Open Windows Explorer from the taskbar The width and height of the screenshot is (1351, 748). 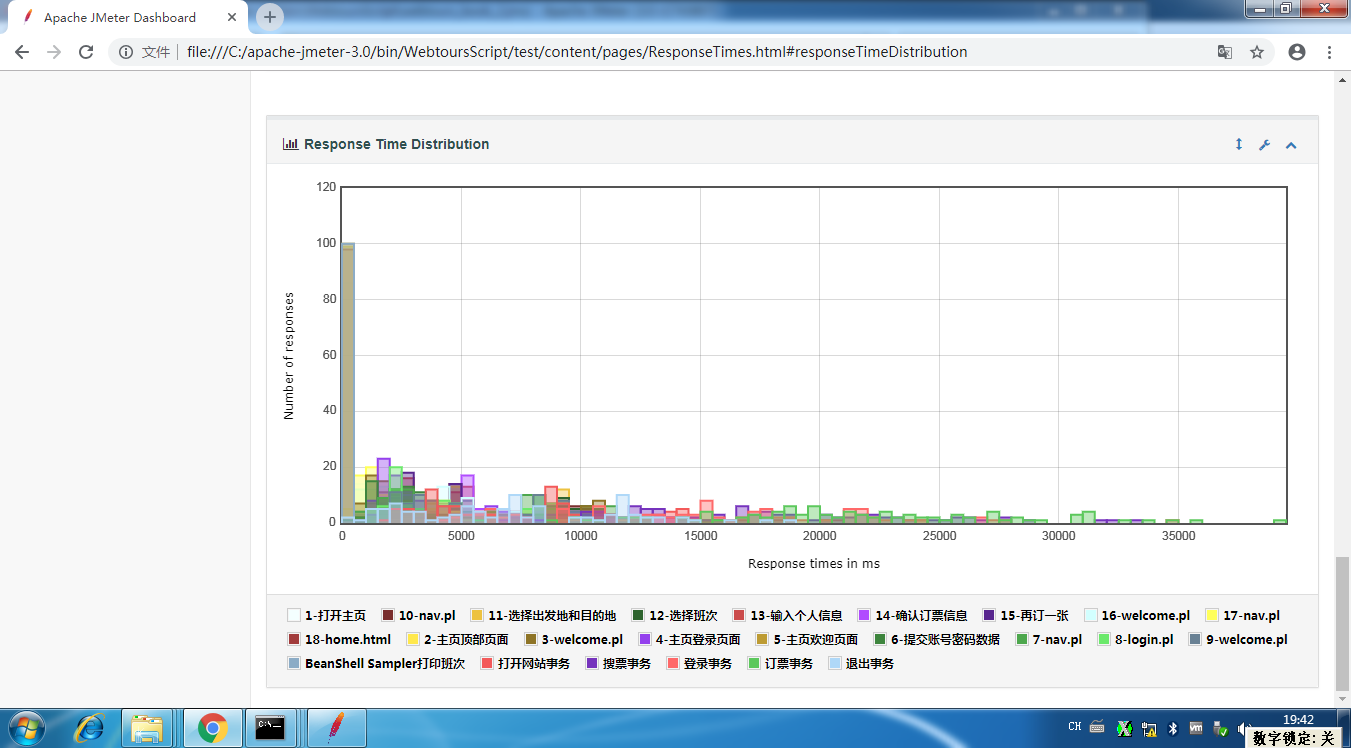(148, 728)
